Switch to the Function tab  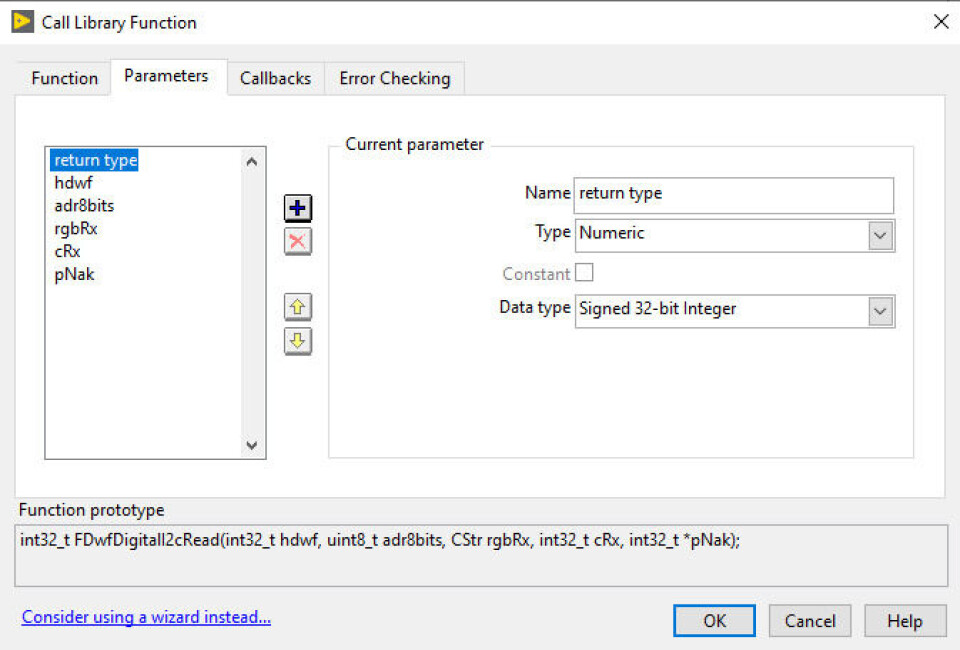pos(64,79)
